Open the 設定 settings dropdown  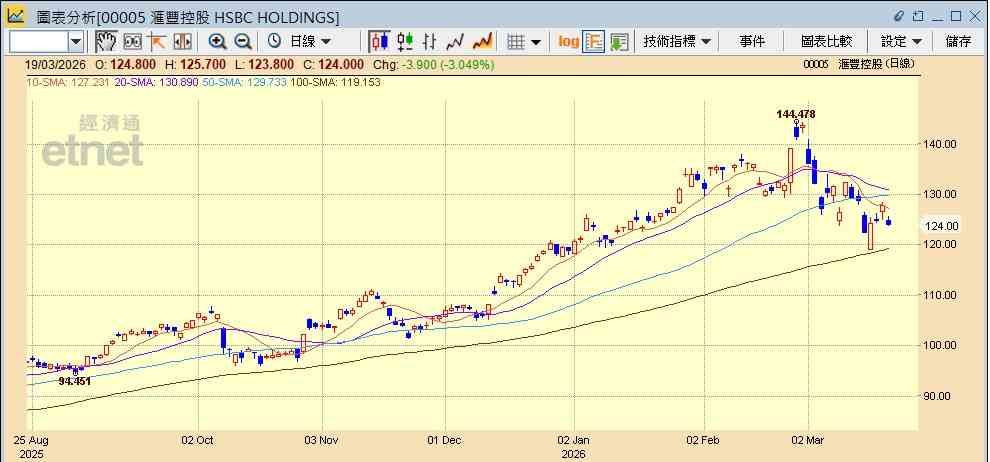901,42
